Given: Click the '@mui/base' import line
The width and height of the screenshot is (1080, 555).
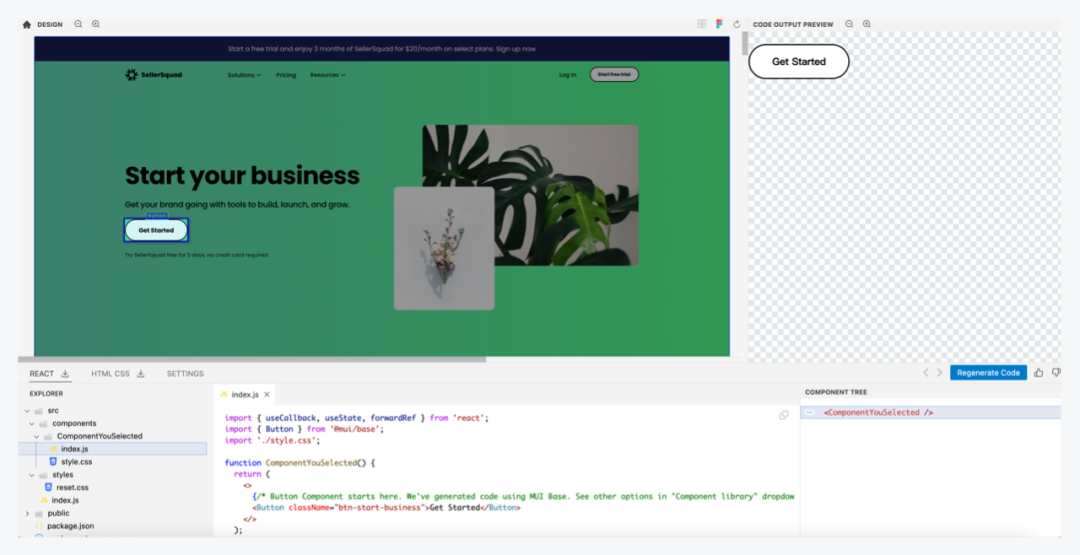Looking at the screenshot, I should click(304, 429).
